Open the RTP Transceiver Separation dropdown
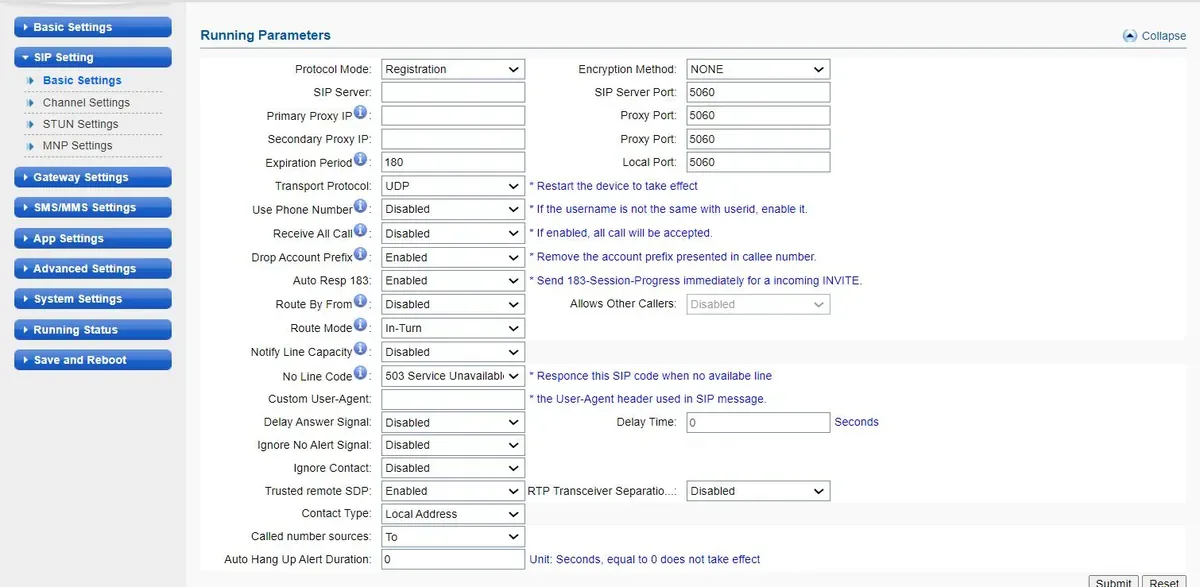The image size is (1200, 587). tap(758, 491)
